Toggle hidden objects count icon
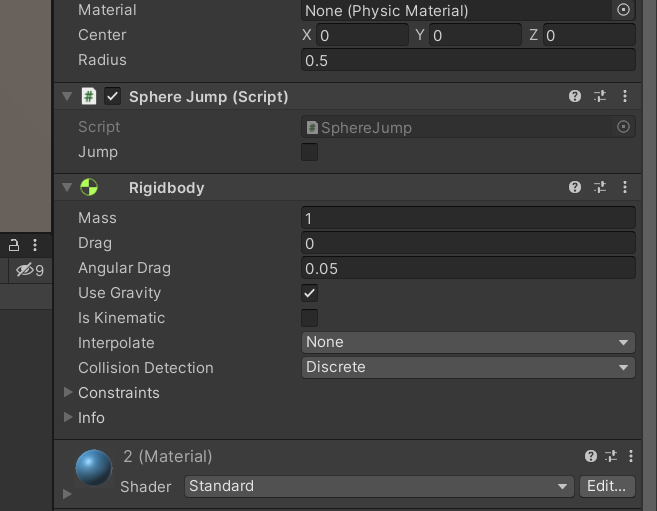The image size is (657, 511). pyautogui.click(x=30, y=270)
